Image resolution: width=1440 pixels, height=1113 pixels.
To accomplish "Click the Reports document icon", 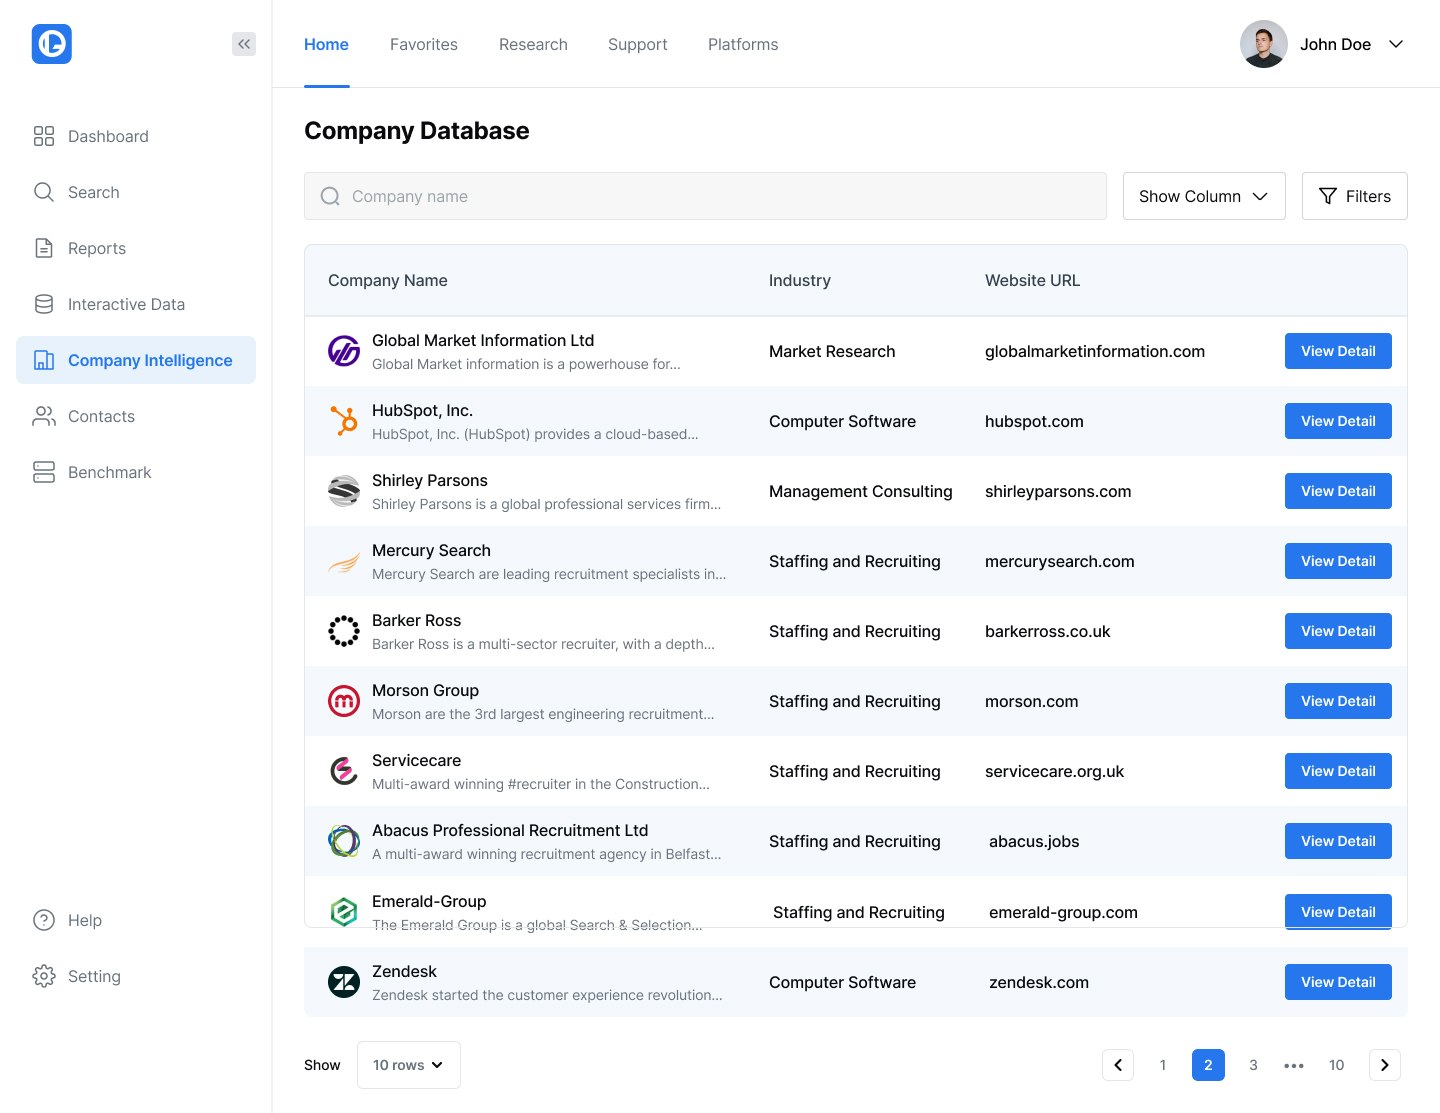I will point(44,248).
